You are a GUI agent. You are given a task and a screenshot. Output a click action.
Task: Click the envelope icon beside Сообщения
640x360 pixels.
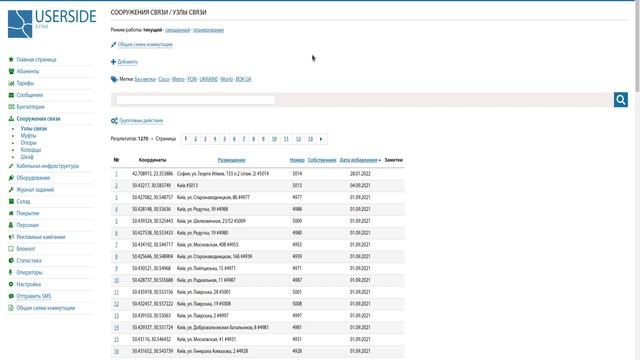[x=11, y=95]
